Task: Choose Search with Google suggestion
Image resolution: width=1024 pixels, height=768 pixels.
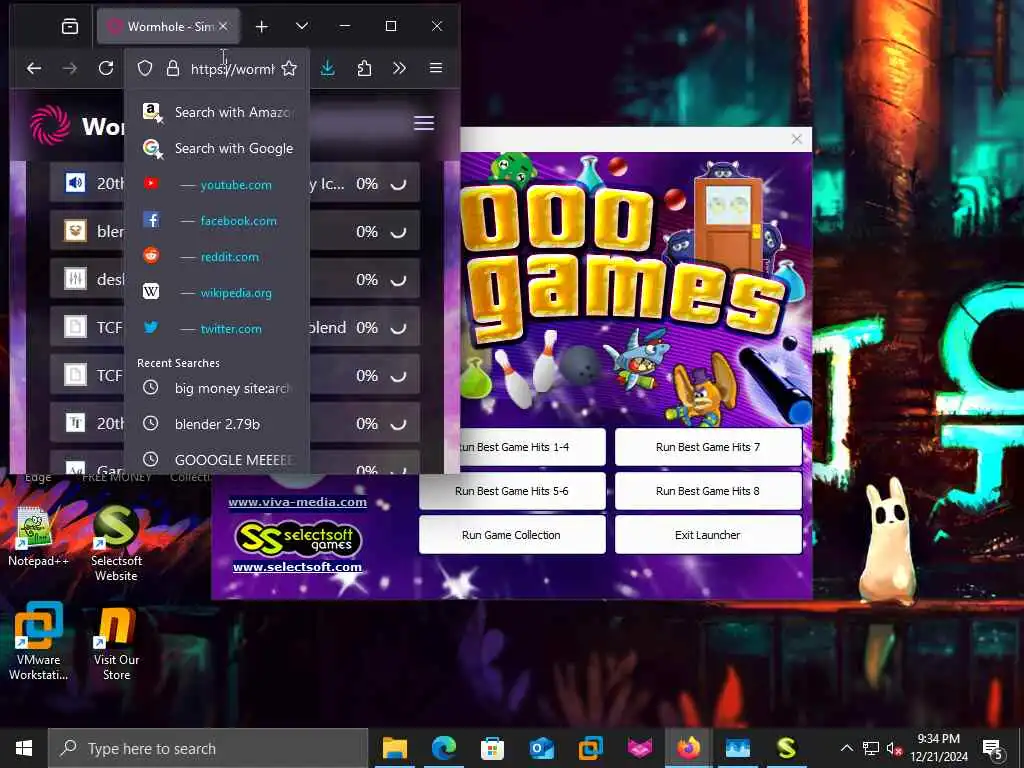Action: click(x=217, y=148)
